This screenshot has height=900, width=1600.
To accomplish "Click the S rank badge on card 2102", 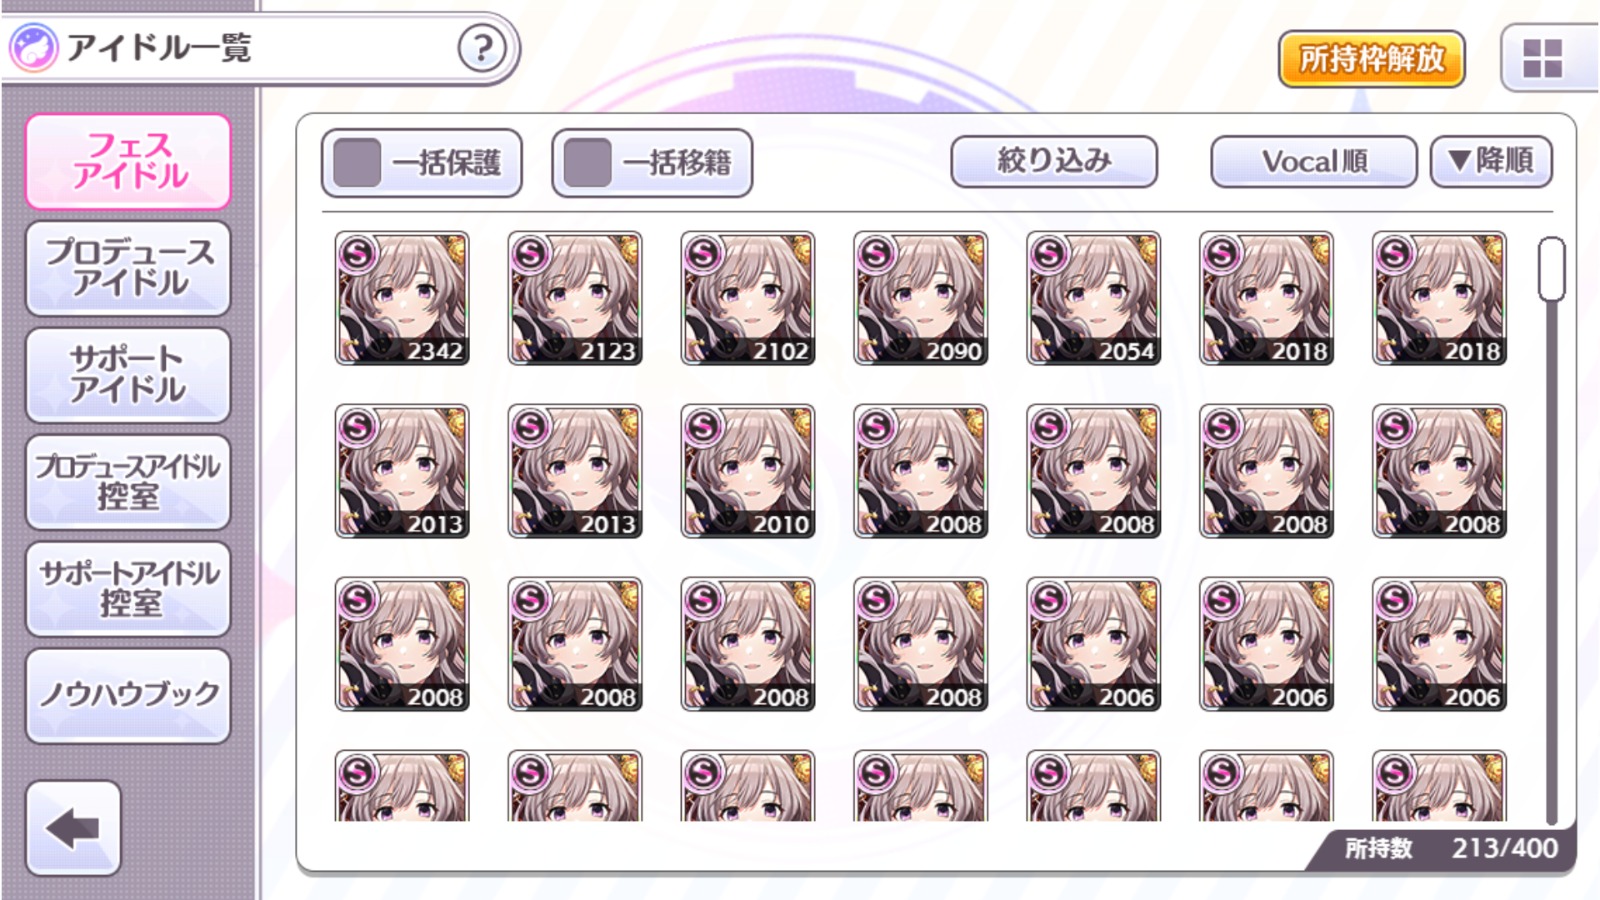I will coord(703,254).
